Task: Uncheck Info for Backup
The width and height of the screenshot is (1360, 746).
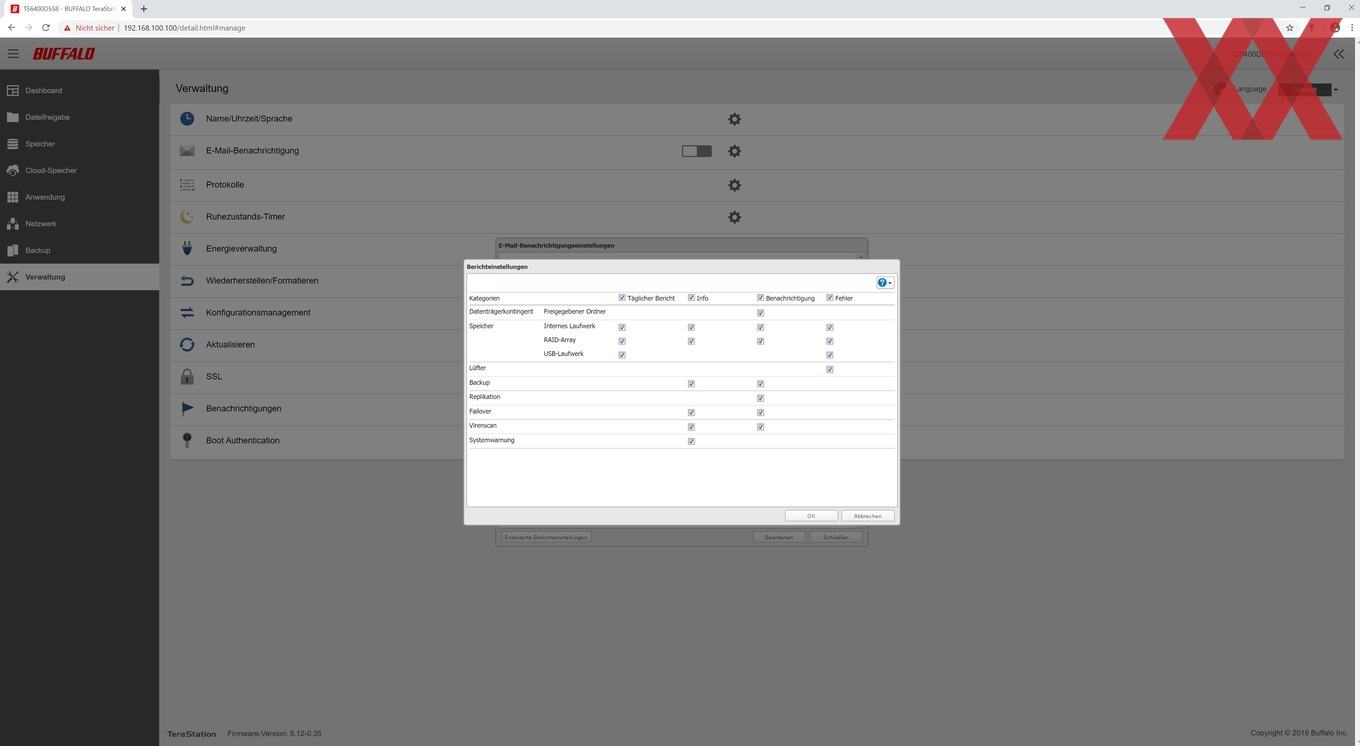Action: click(691, 384)
